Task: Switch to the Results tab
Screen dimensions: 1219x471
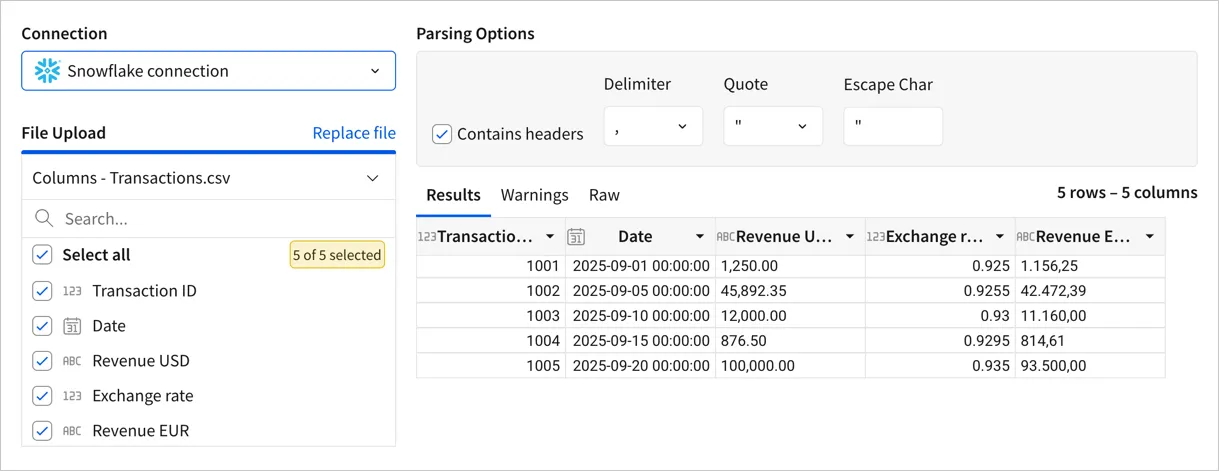Action: [453, 196]
